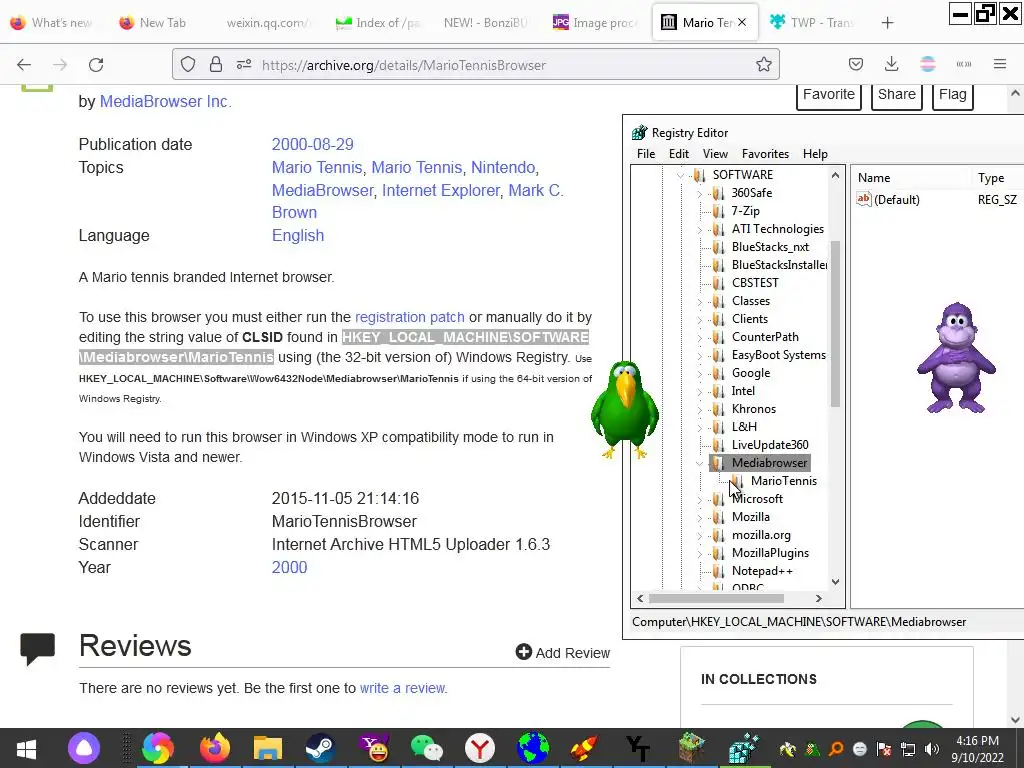The width and height of the screenshot is (1024, 768).
Task: Open a new Firefox tab
Action: (x=887, y=23)
